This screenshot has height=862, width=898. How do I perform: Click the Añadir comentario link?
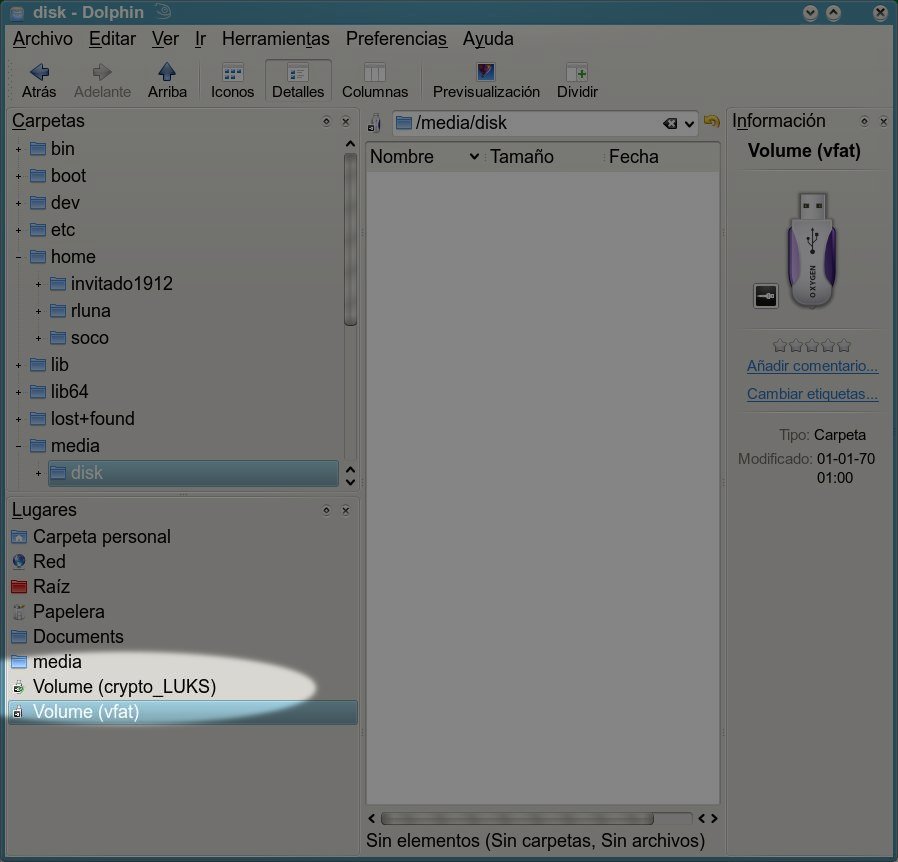812,367
